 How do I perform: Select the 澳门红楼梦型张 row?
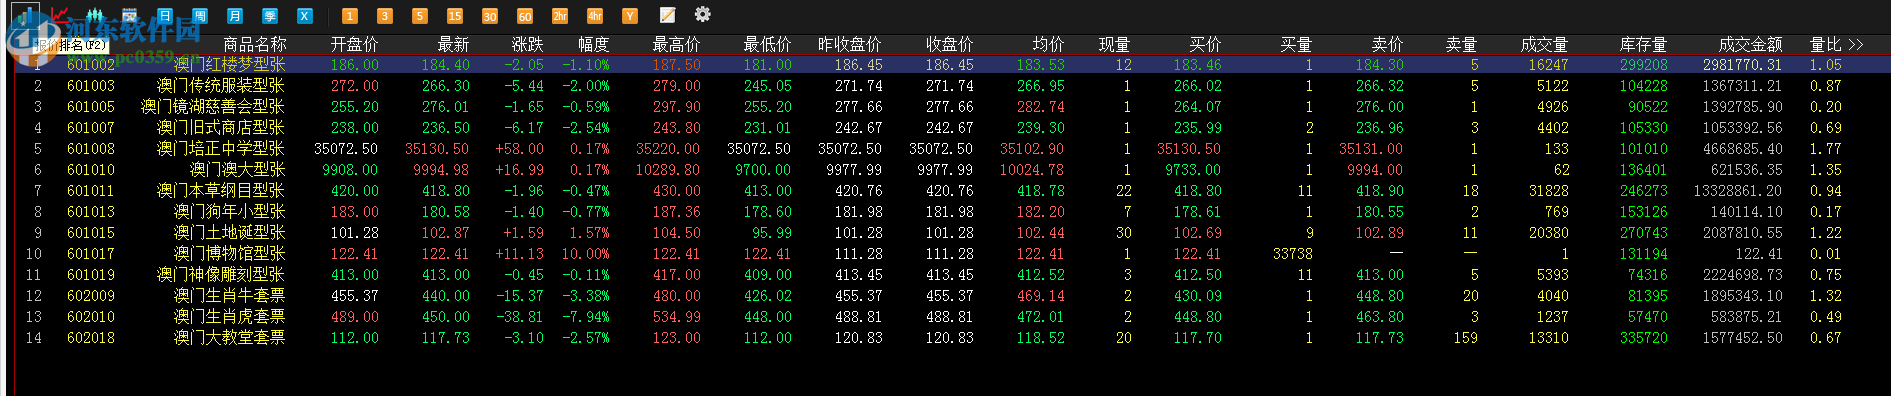(x=953, y=65)
